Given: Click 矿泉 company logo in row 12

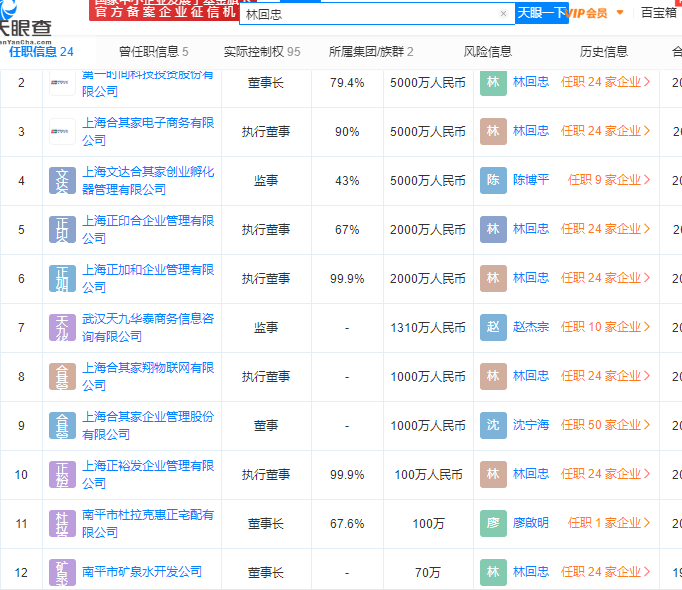Looking at the screenshot, I should tap(62, 572).
